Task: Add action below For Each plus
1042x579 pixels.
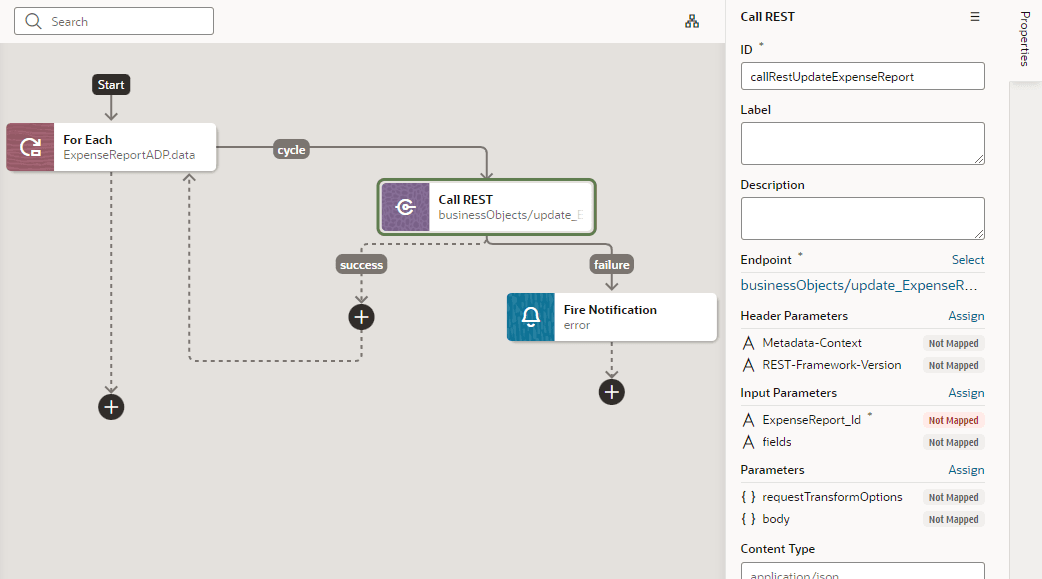Action: point(111,407)
